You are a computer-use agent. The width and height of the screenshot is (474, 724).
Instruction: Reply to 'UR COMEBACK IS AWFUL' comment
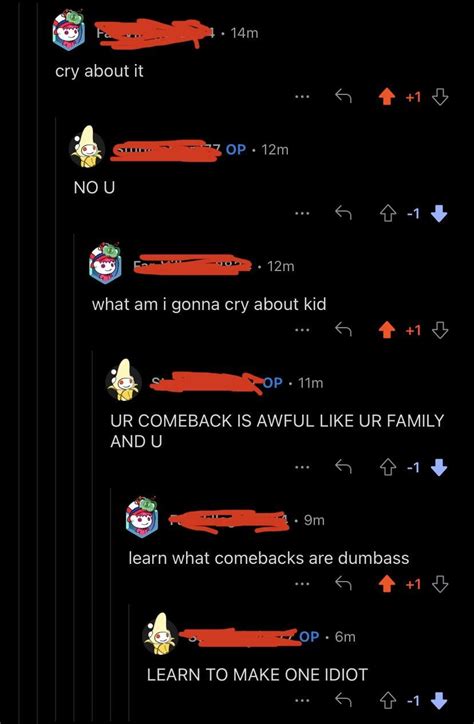(343, 467)
